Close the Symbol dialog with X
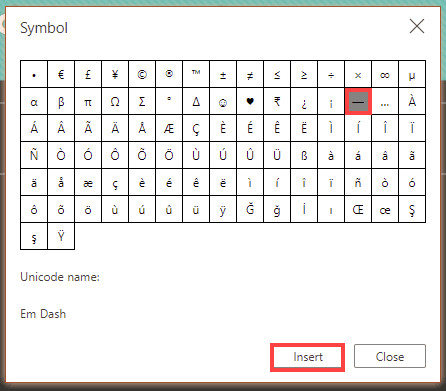 click(x=417, y=26)
